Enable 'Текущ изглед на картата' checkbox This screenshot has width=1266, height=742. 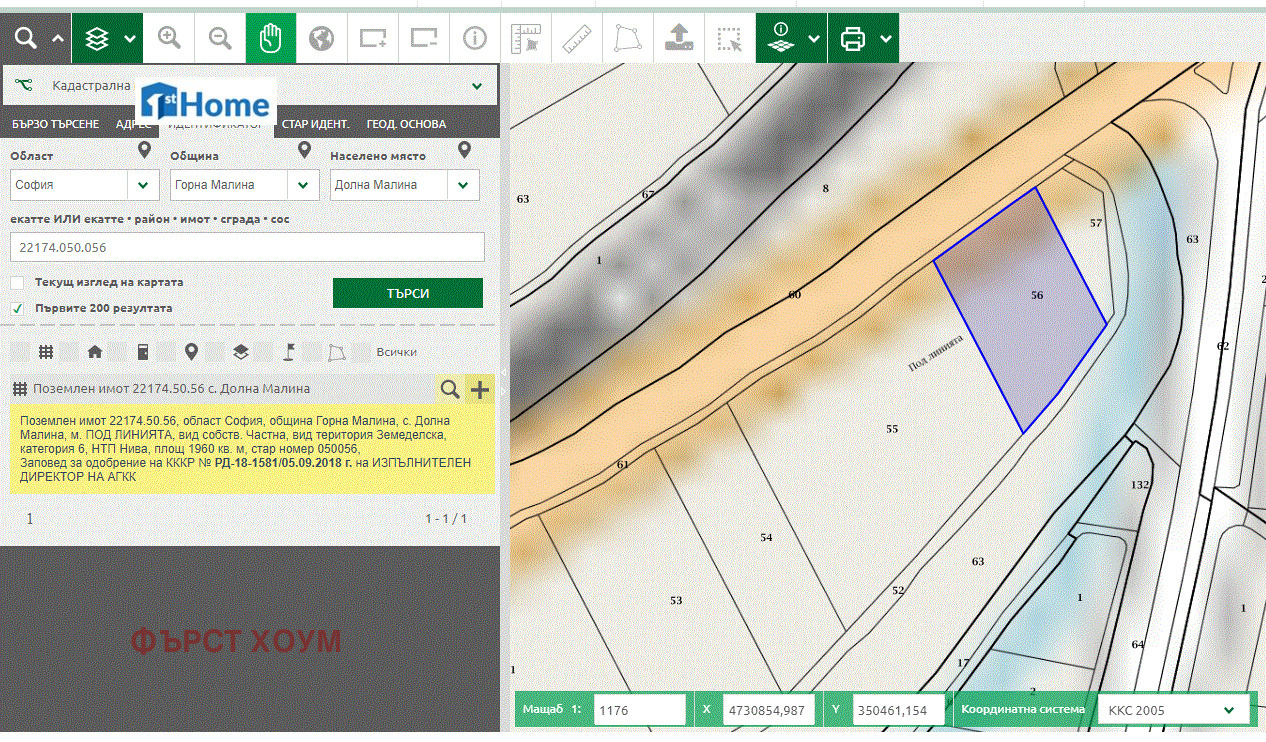(17, 283)
